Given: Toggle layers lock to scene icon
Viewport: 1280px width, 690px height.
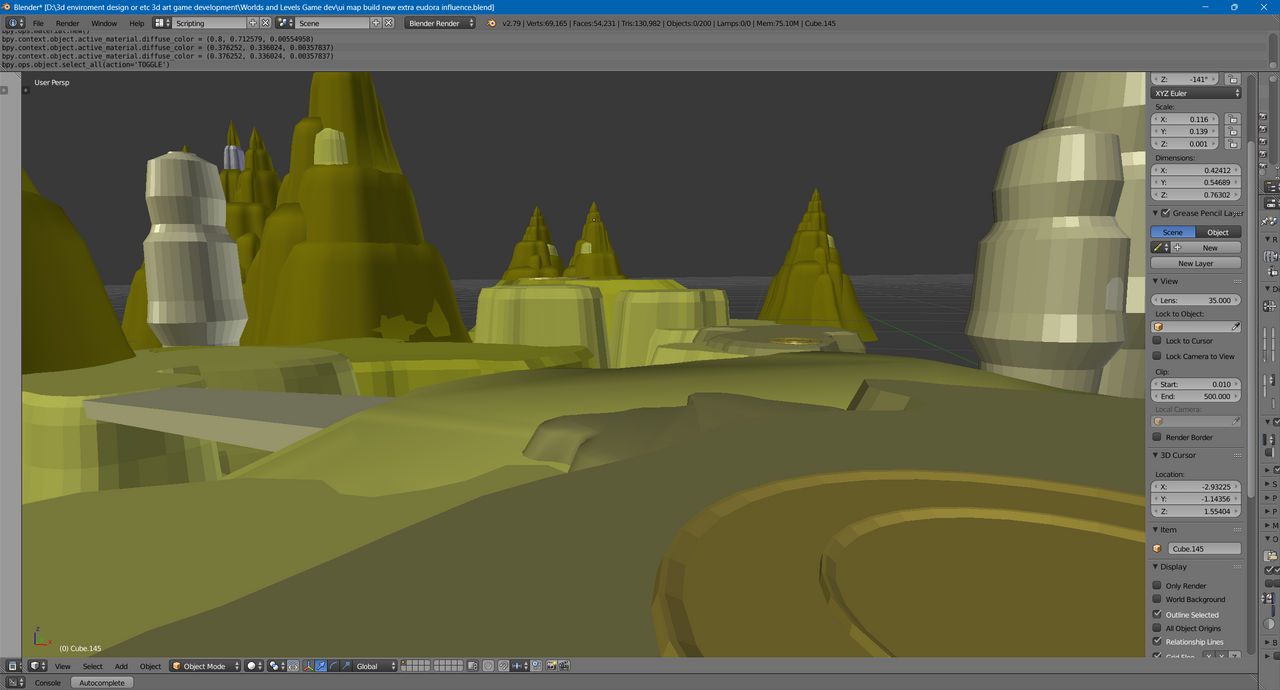Looking at the screenshot, I should [x=472, y=665].
